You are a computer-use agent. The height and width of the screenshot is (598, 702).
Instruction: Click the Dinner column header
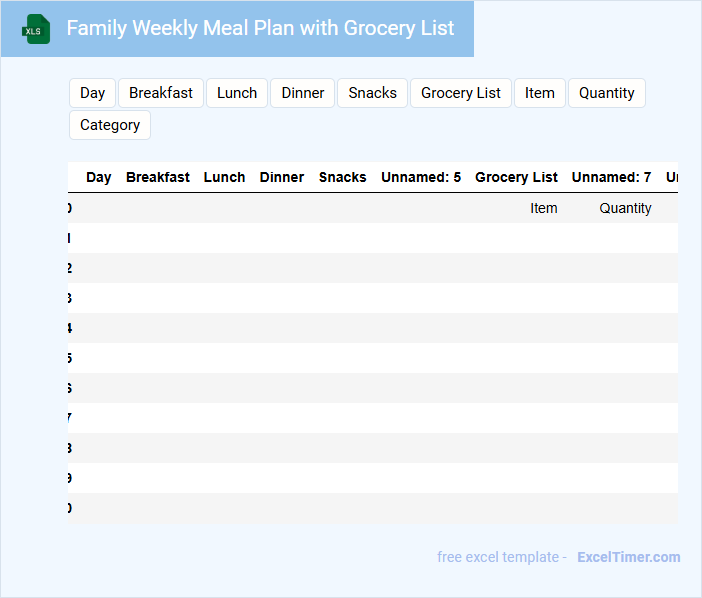[x=282, y=177]
